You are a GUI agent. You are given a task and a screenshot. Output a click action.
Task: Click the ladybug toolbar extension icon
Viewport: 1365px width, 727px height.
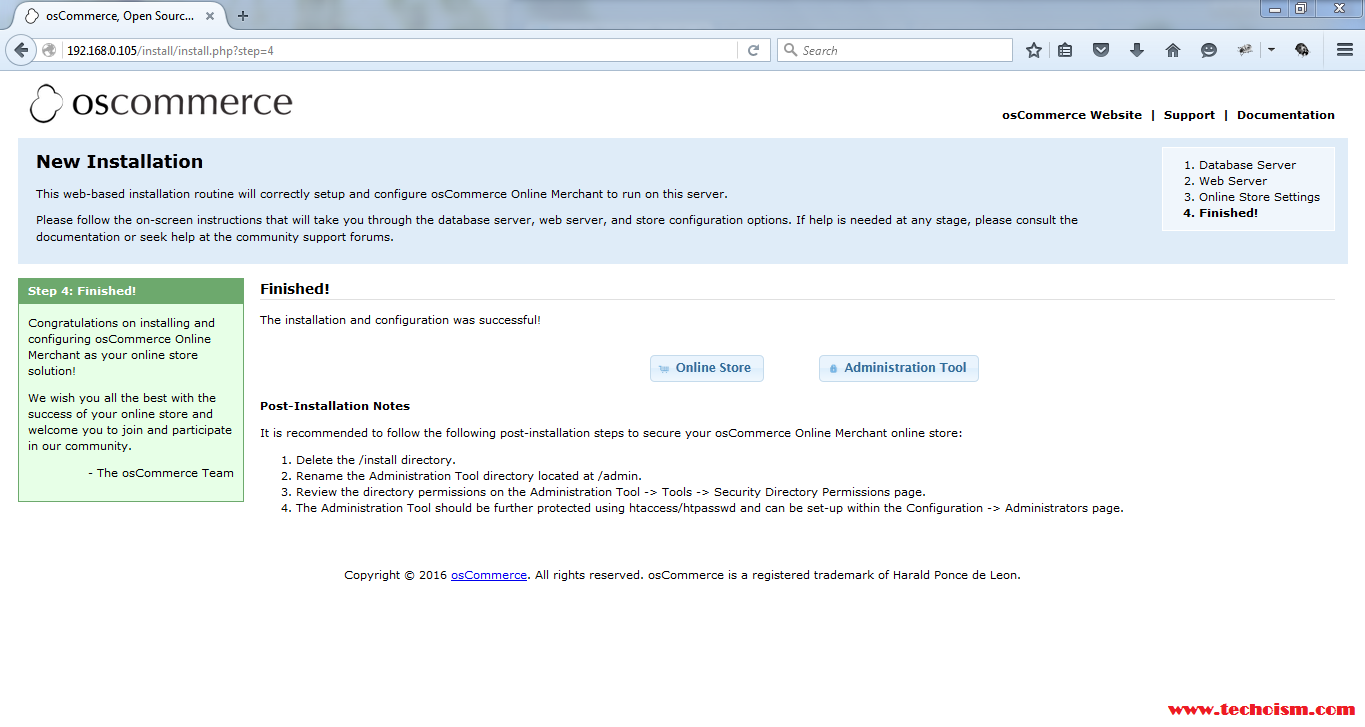[1302, 50]
